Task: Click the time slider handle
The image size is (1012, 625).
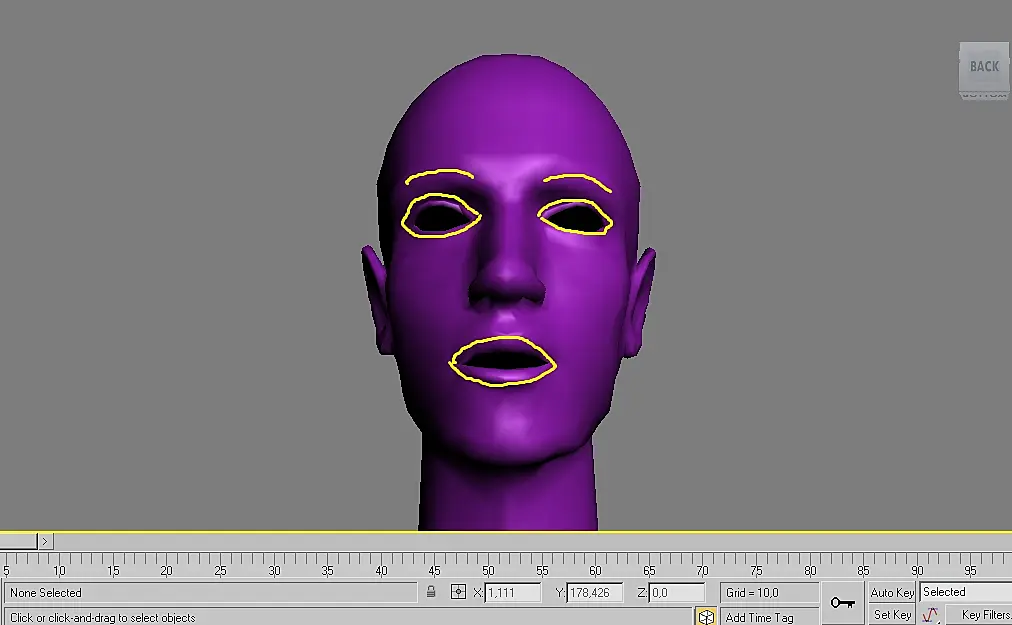Action: (18, 541)
